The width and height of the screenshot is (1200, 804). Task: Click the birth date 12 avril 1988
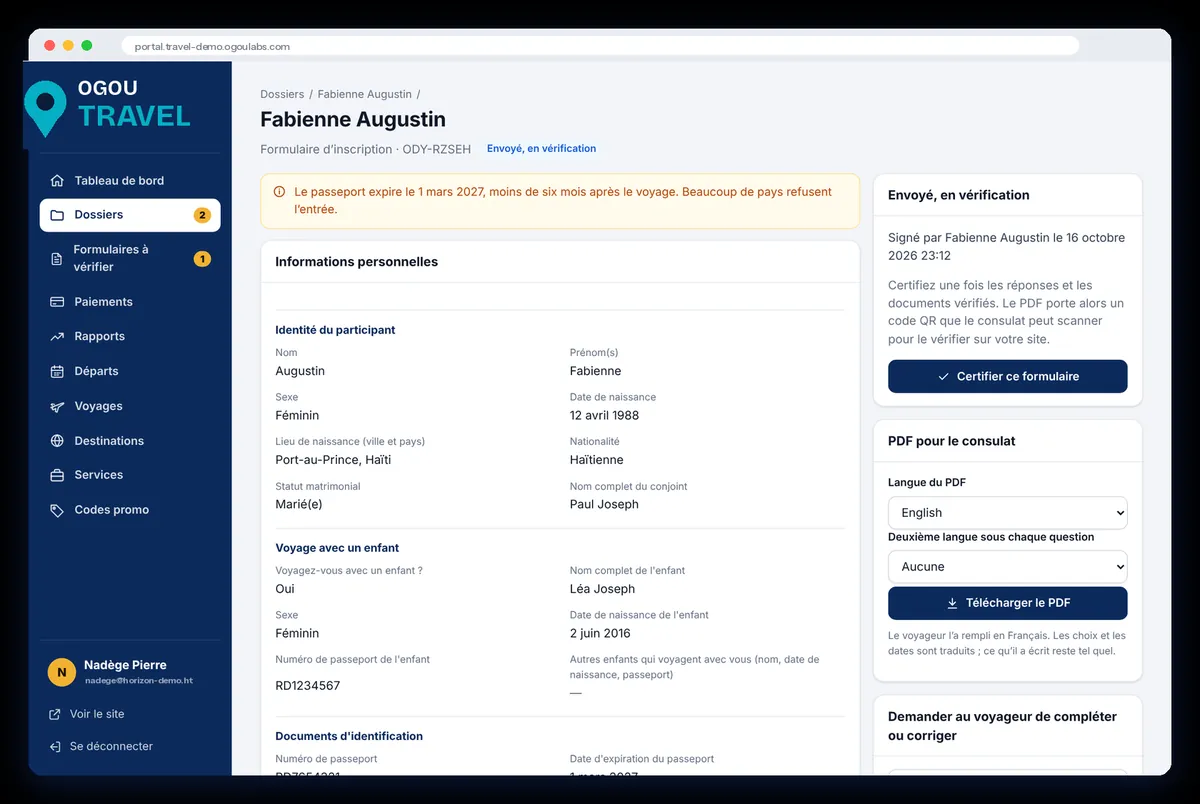[x=604, y=415]
